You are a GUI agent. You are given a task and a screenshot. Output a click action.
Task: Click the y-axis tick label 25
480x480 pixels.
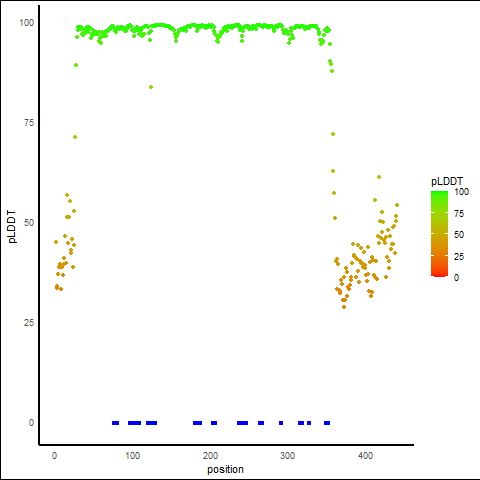coord(29,323)
